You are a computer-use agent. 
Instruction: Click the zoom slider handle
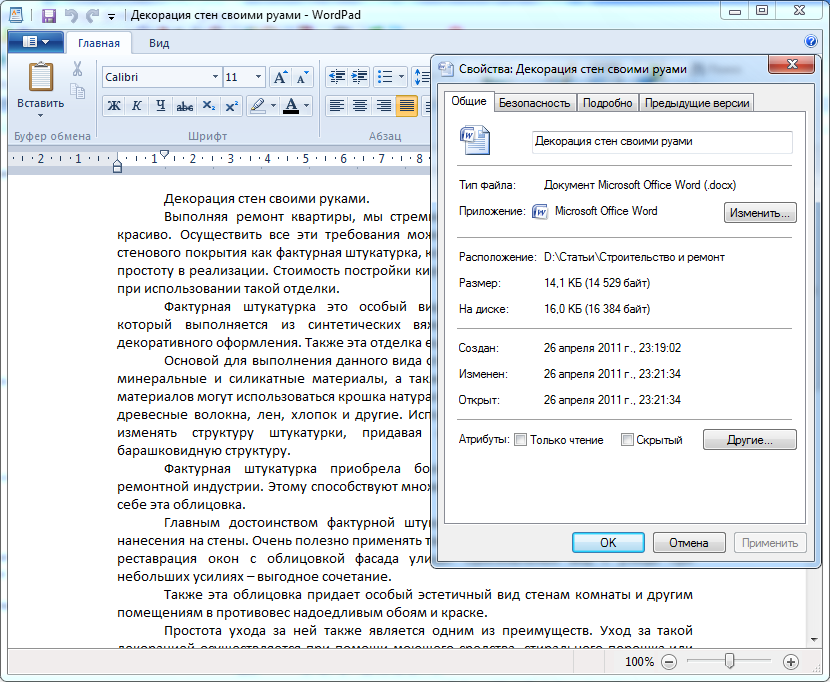pyautogui.click(x=730, y=661)
